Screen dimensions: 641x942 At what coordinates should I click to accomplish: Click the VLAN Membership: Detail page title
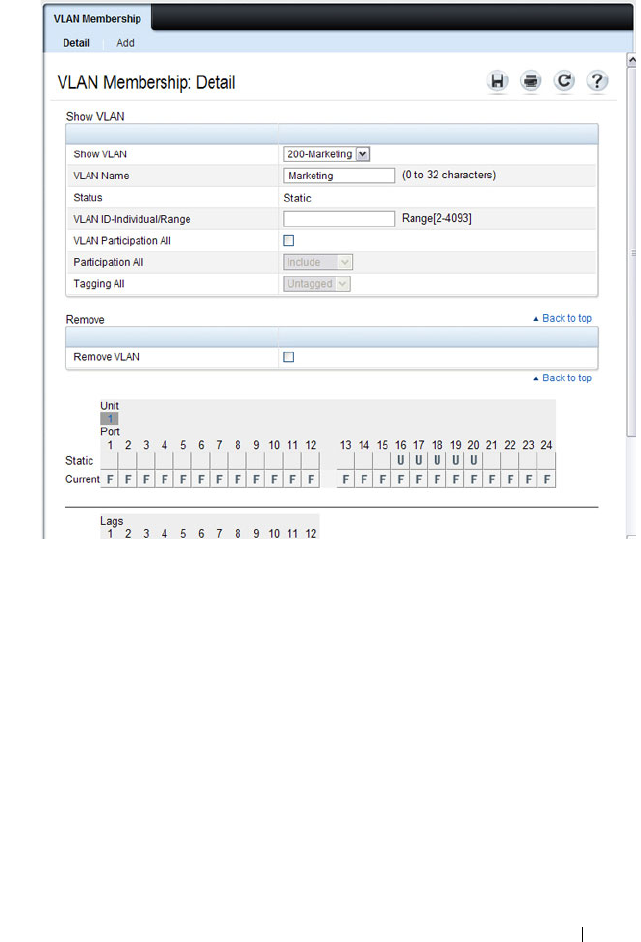[x=146, y=82]
